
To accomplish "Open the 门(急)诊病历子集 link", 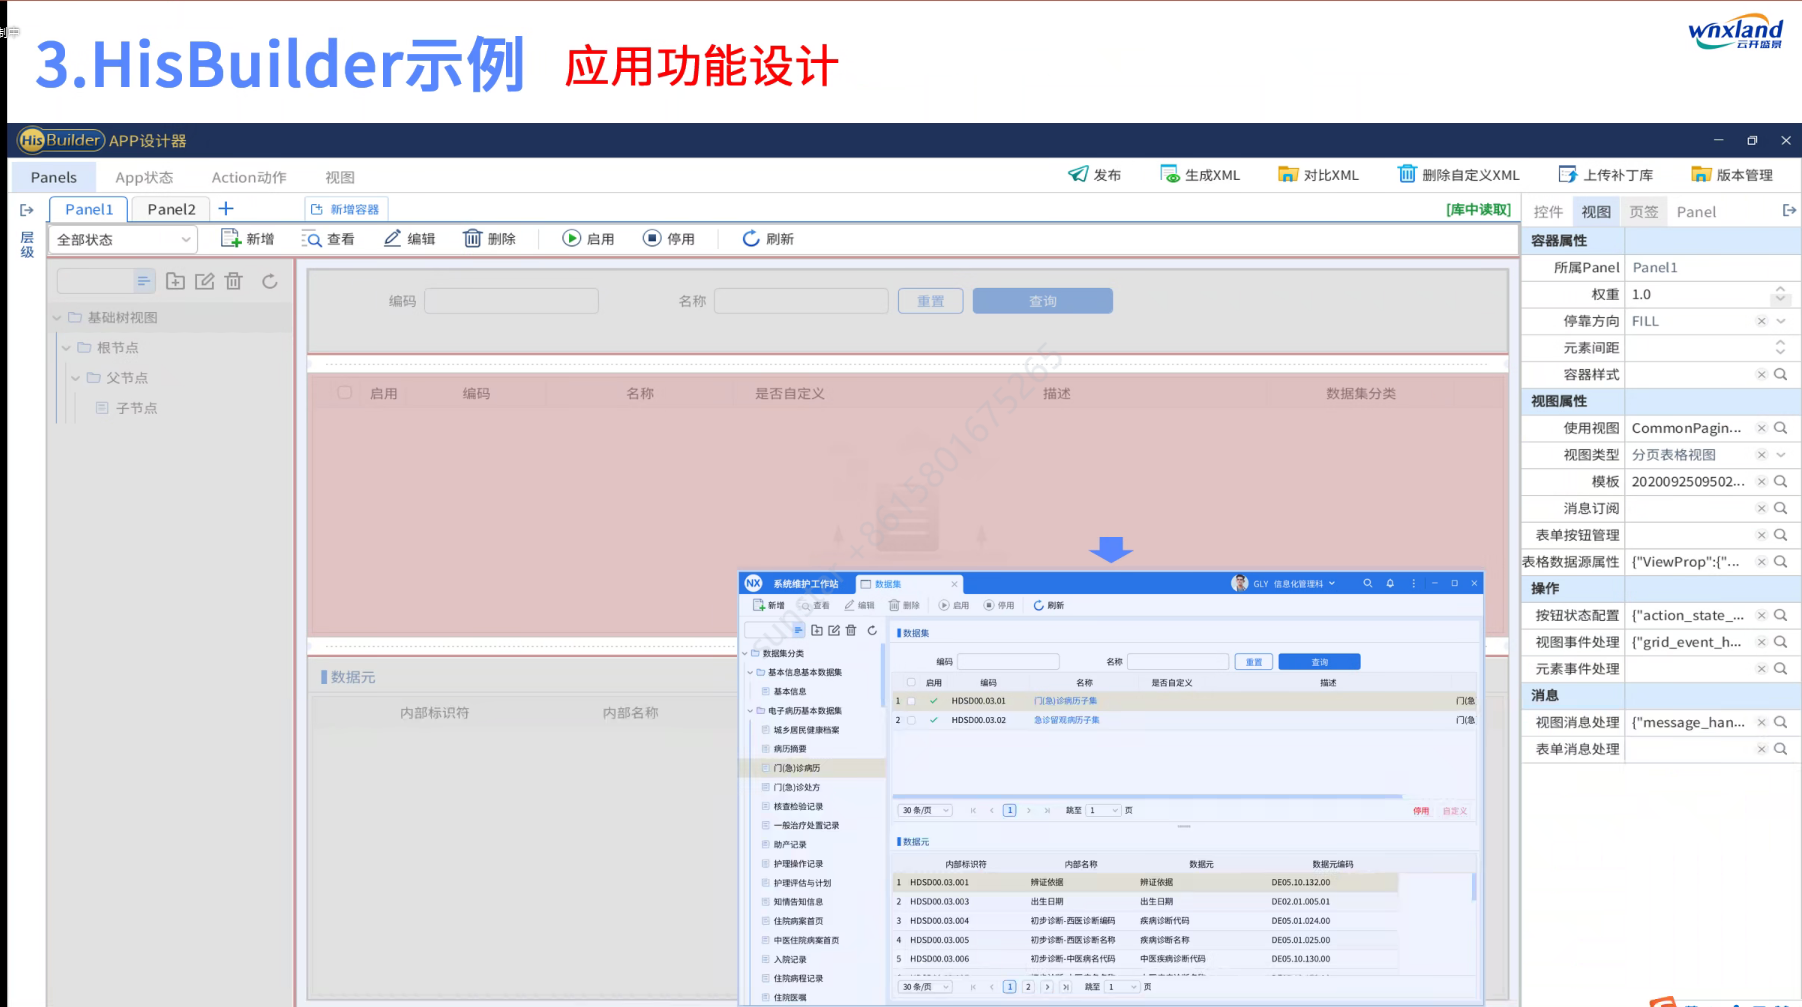I will coord(1065,701).
